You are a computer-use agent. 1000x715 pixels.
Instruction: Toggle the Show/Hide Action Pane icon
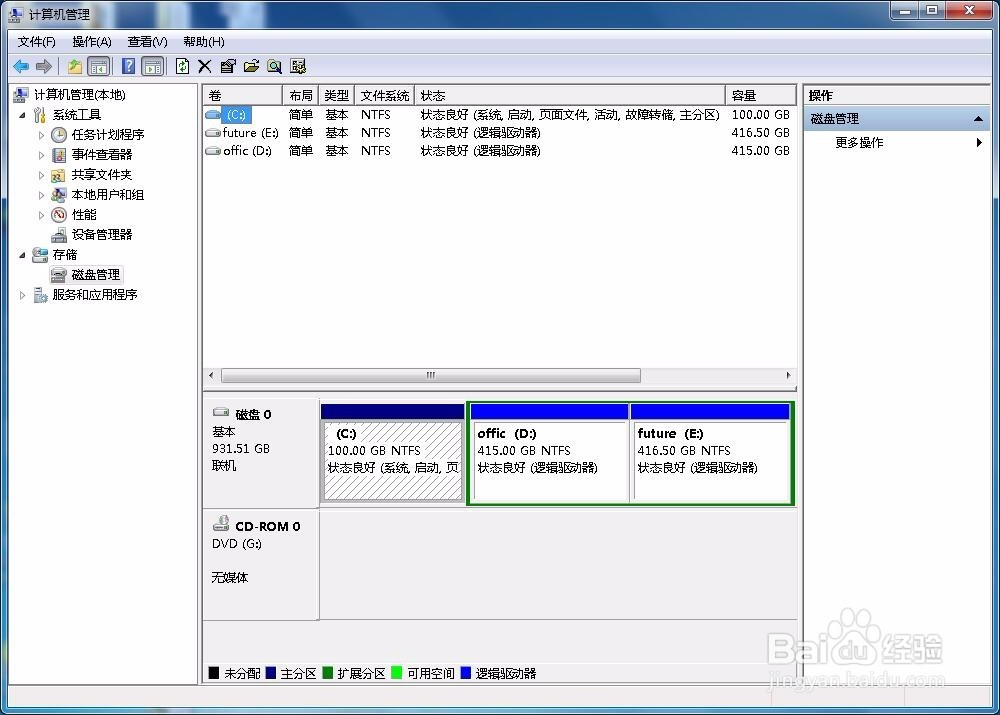153,66
